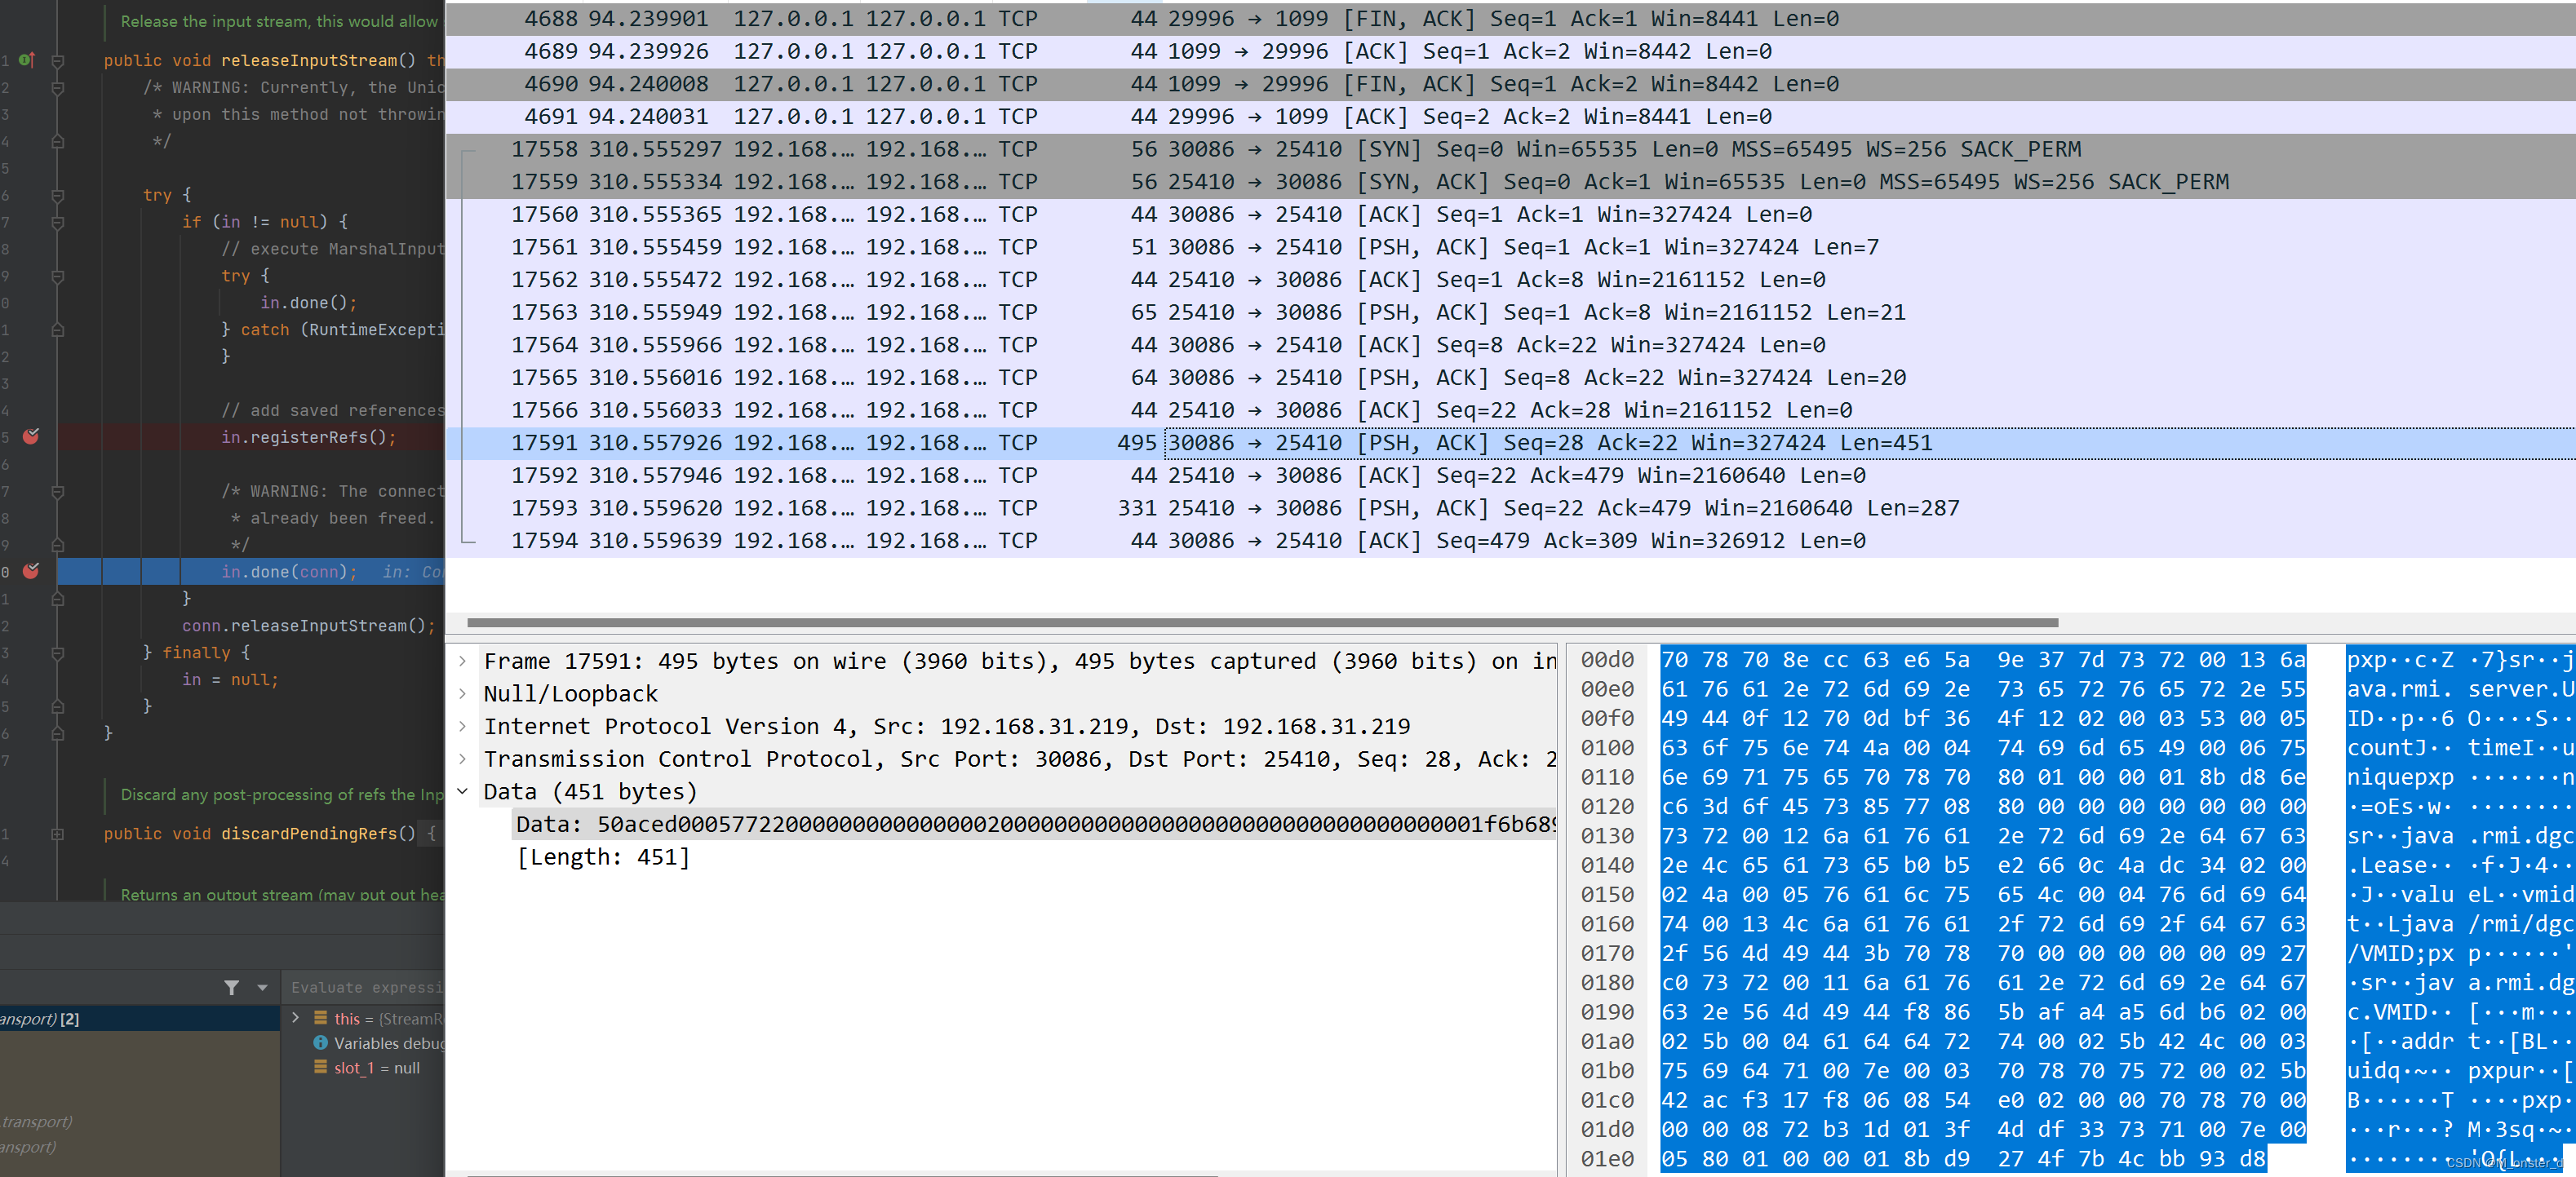Viewport: 2576px width, 1177px height.
Task: Click hex offset 0130 row in bytes pane
Action: (x=1607, y=836)
